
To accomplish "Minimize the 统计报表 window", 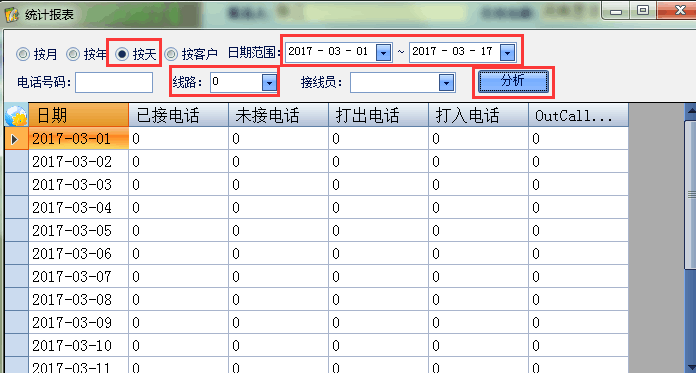I will (616, 11).
